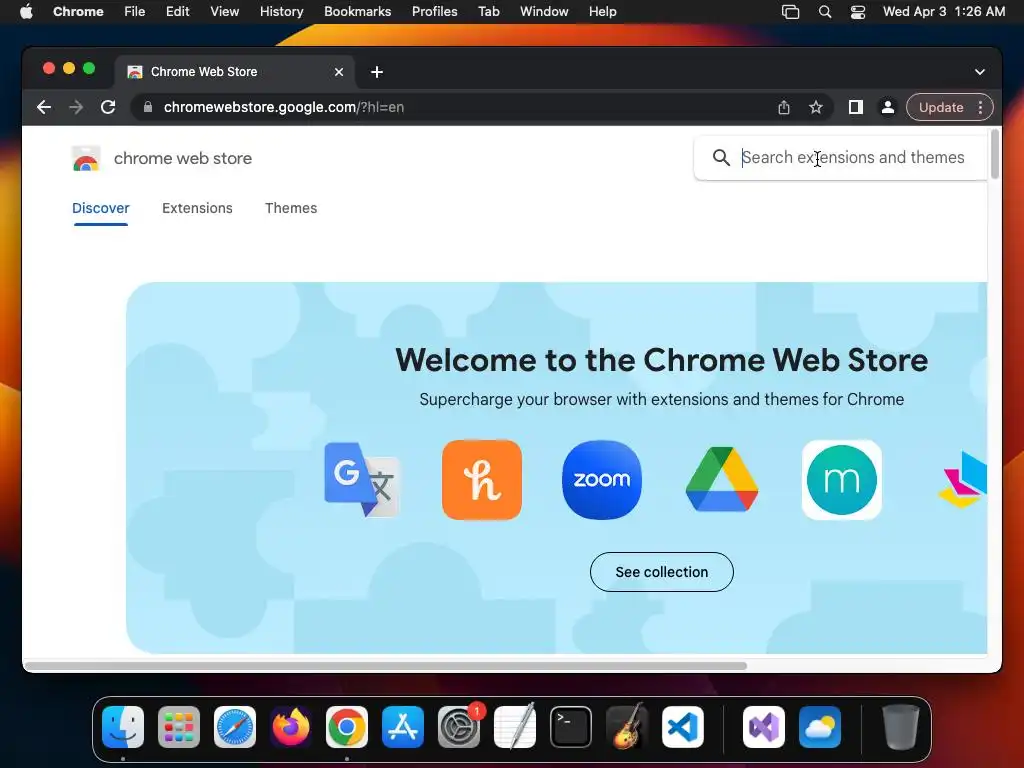Viewport: 1024px width, 768px height.
Task: Open the Trash in the dock
Action: pyautogui.click(x=901, y=727)
